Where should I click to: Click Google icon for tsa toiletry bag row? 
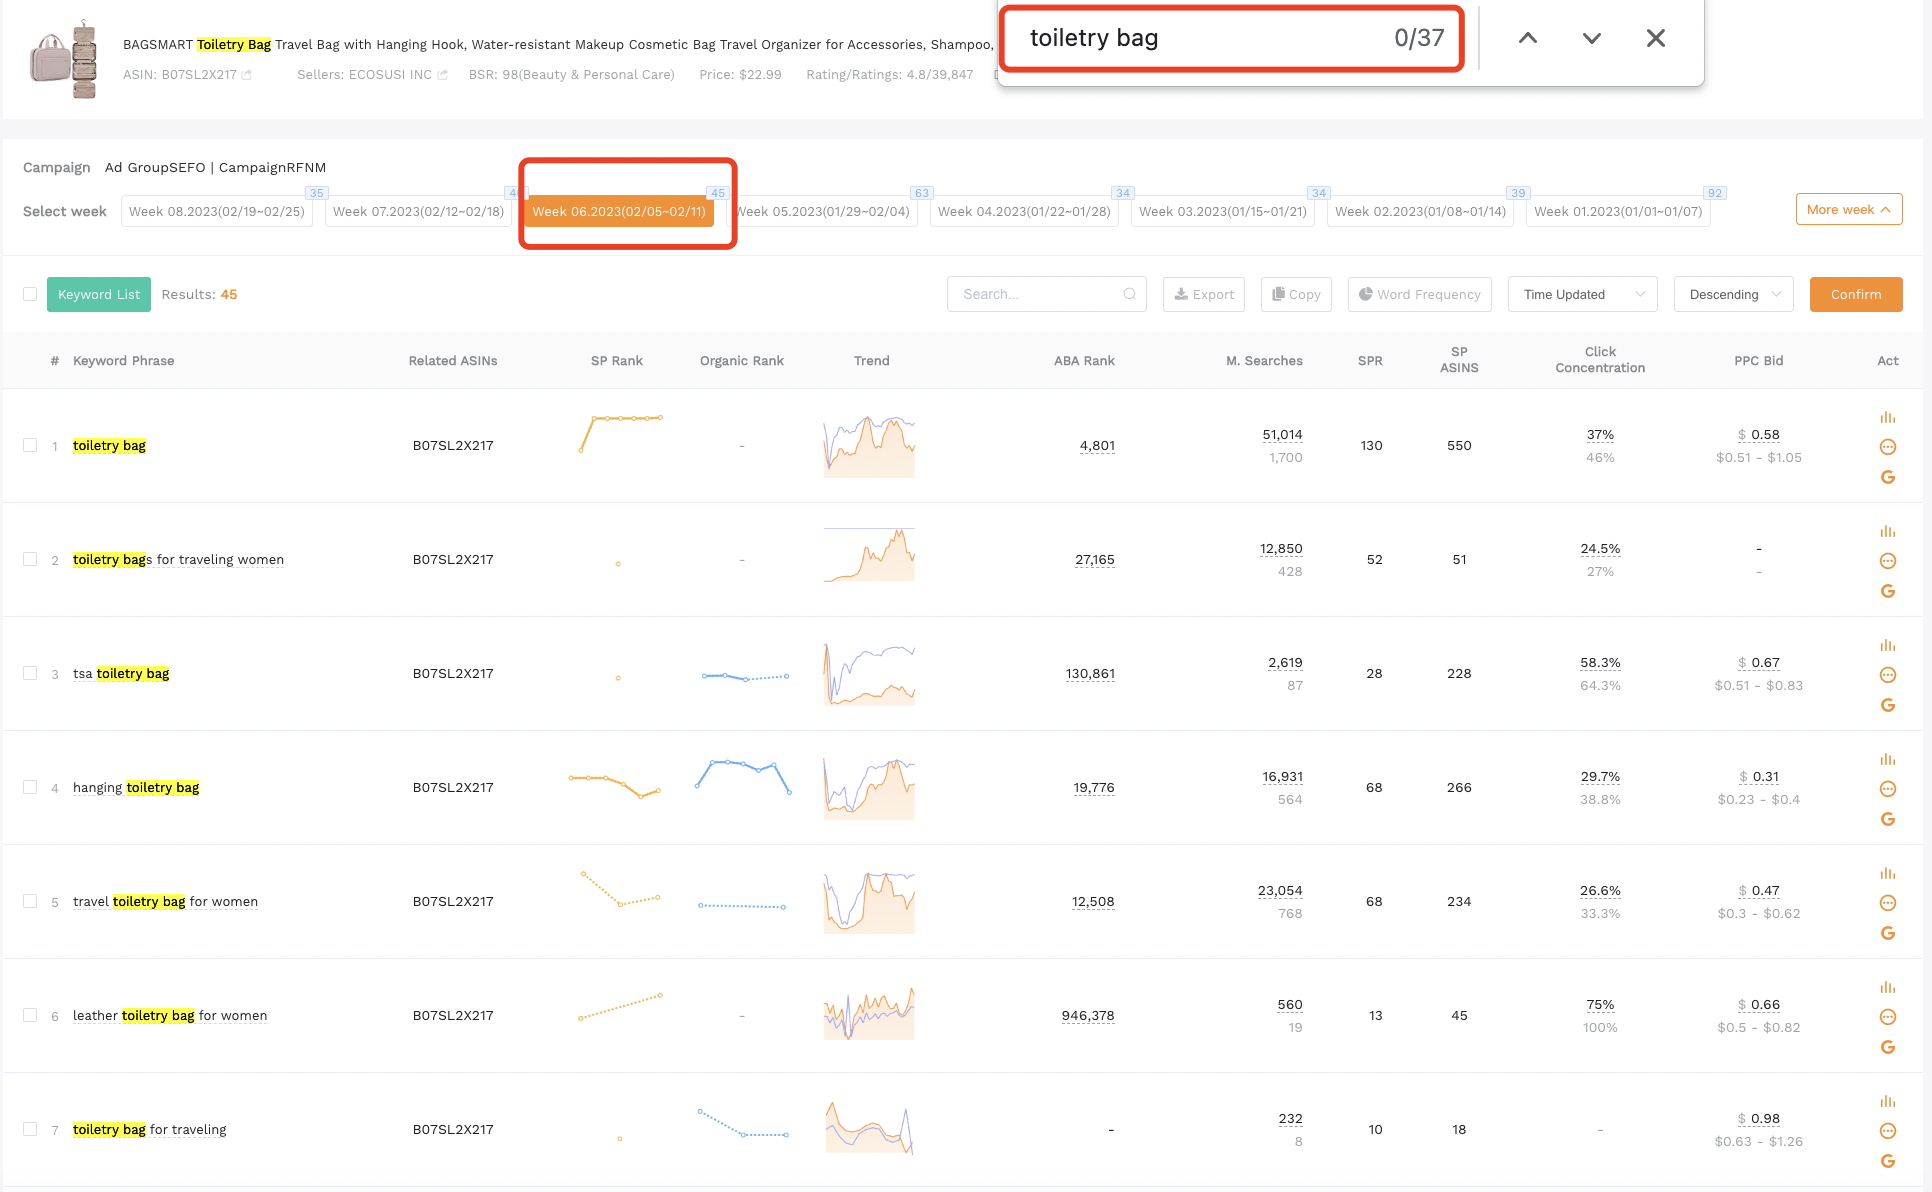[1888, 705]
